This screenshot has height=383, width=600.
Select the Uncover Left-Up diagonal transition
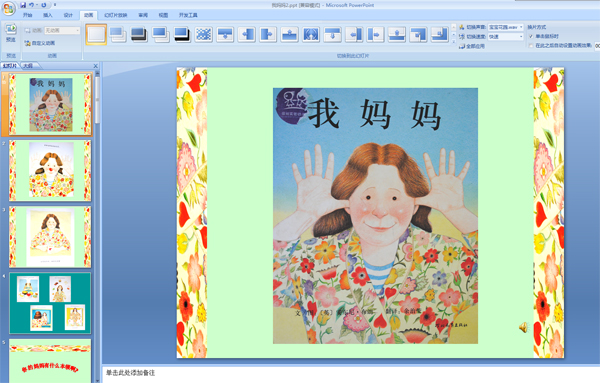click(440, 34)
